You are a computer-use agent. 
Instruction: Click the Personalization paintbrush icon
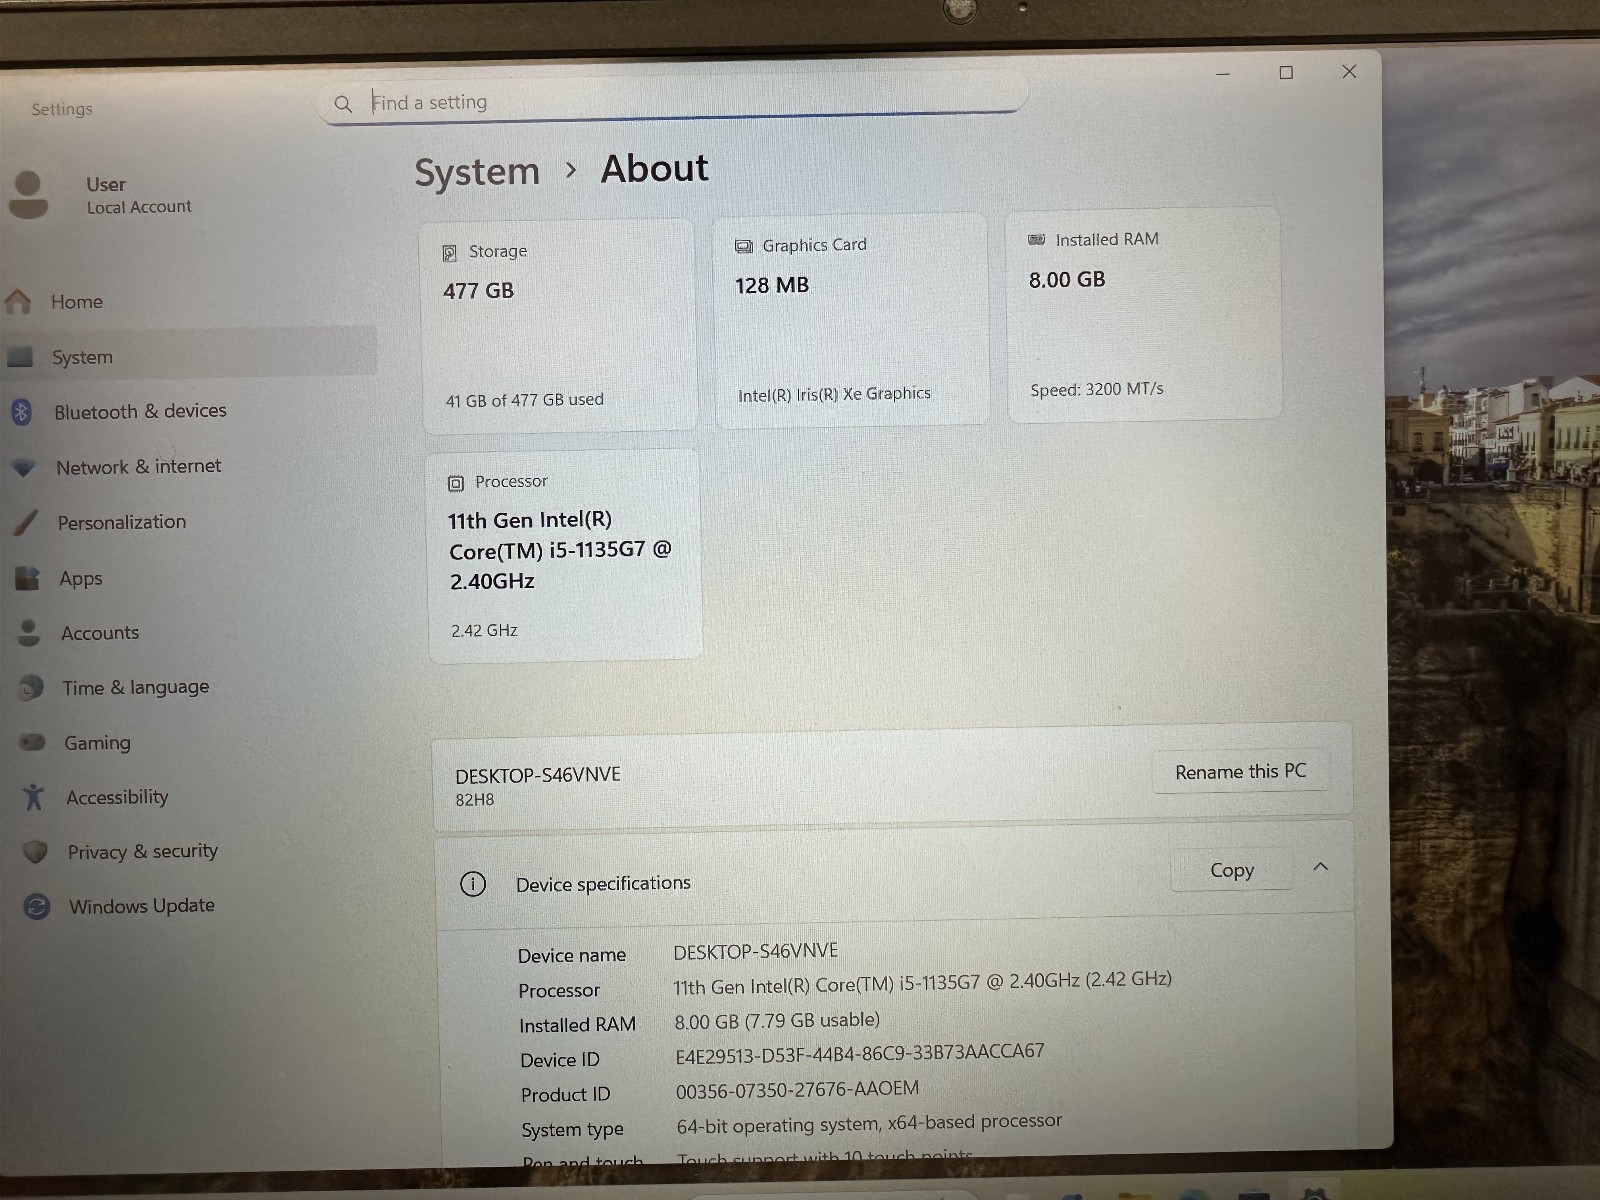tap(27, 522)
